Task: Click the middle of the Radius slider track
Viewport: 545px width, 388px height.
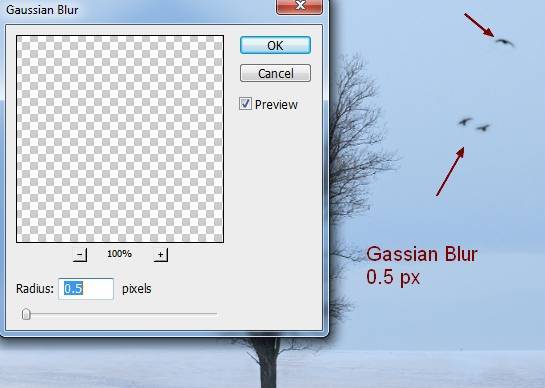Action: click(120, 314)
